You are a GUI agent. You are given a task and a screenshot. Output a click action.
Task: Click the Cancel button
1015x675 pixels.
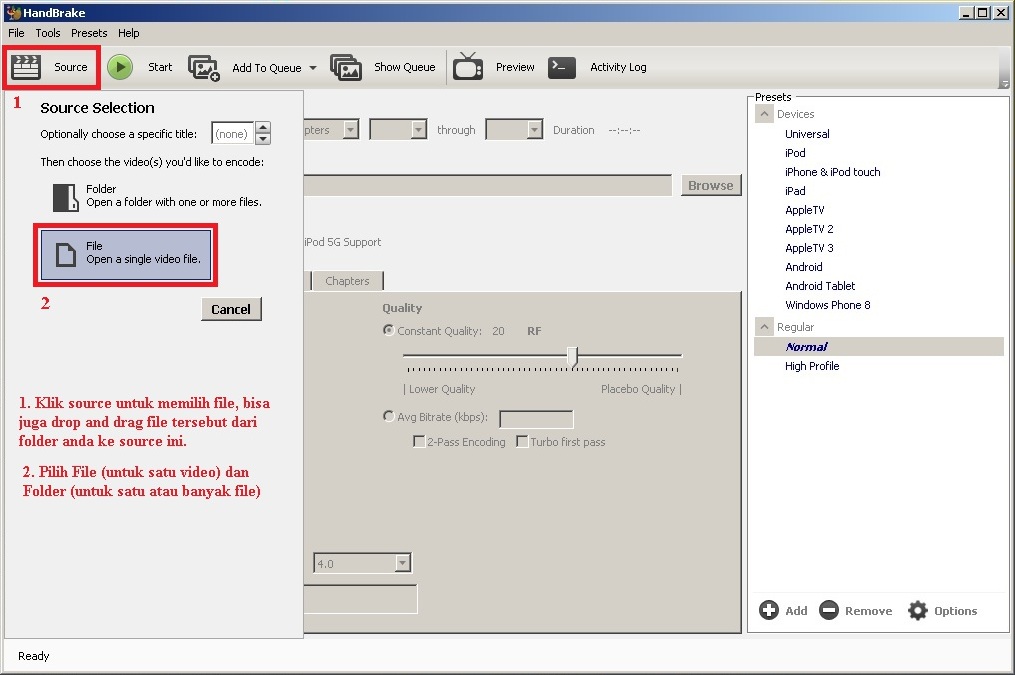click(231, 309)
